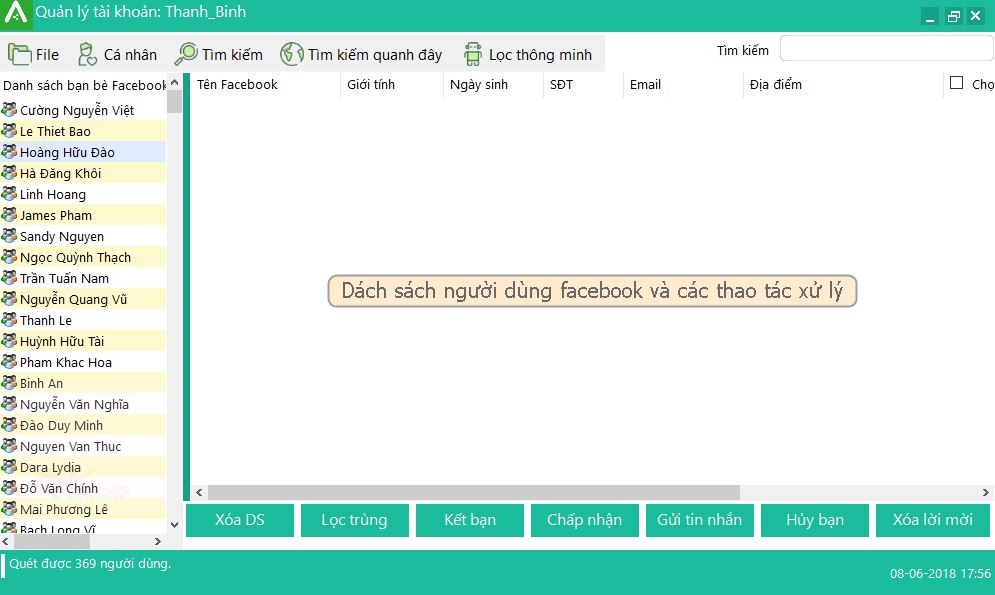Viewport: 995px width, 595px height.
Task: Click the table horizontal scroll left arrow
Action: pyautogui.click(x=199, y=492)
